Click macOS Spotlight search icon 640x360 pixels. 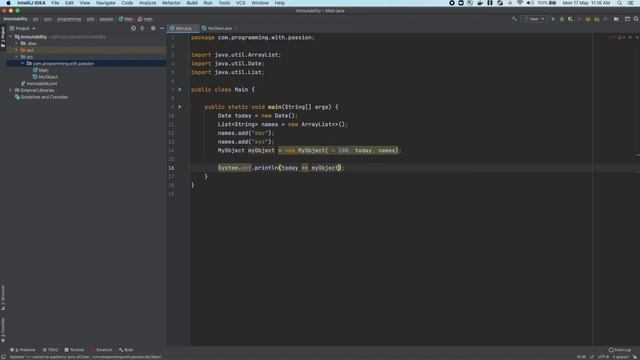coord(620,3)
